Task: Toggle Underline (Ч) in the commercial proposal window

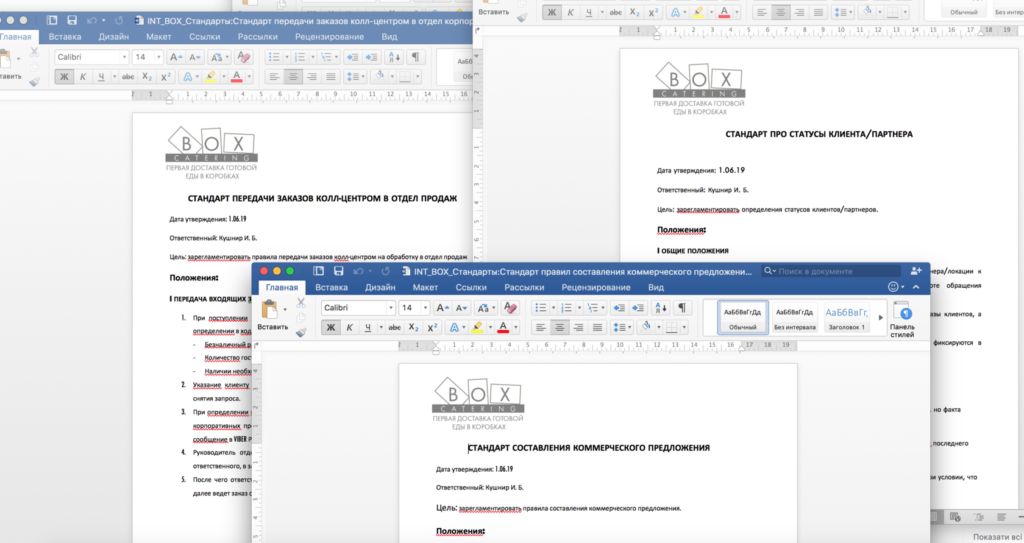Action: pos(368,327)
